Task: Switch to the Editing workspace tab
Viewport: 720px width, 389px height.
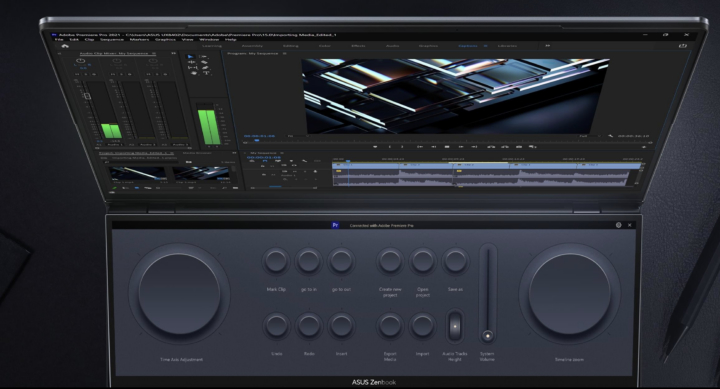Action: (290, 46)
